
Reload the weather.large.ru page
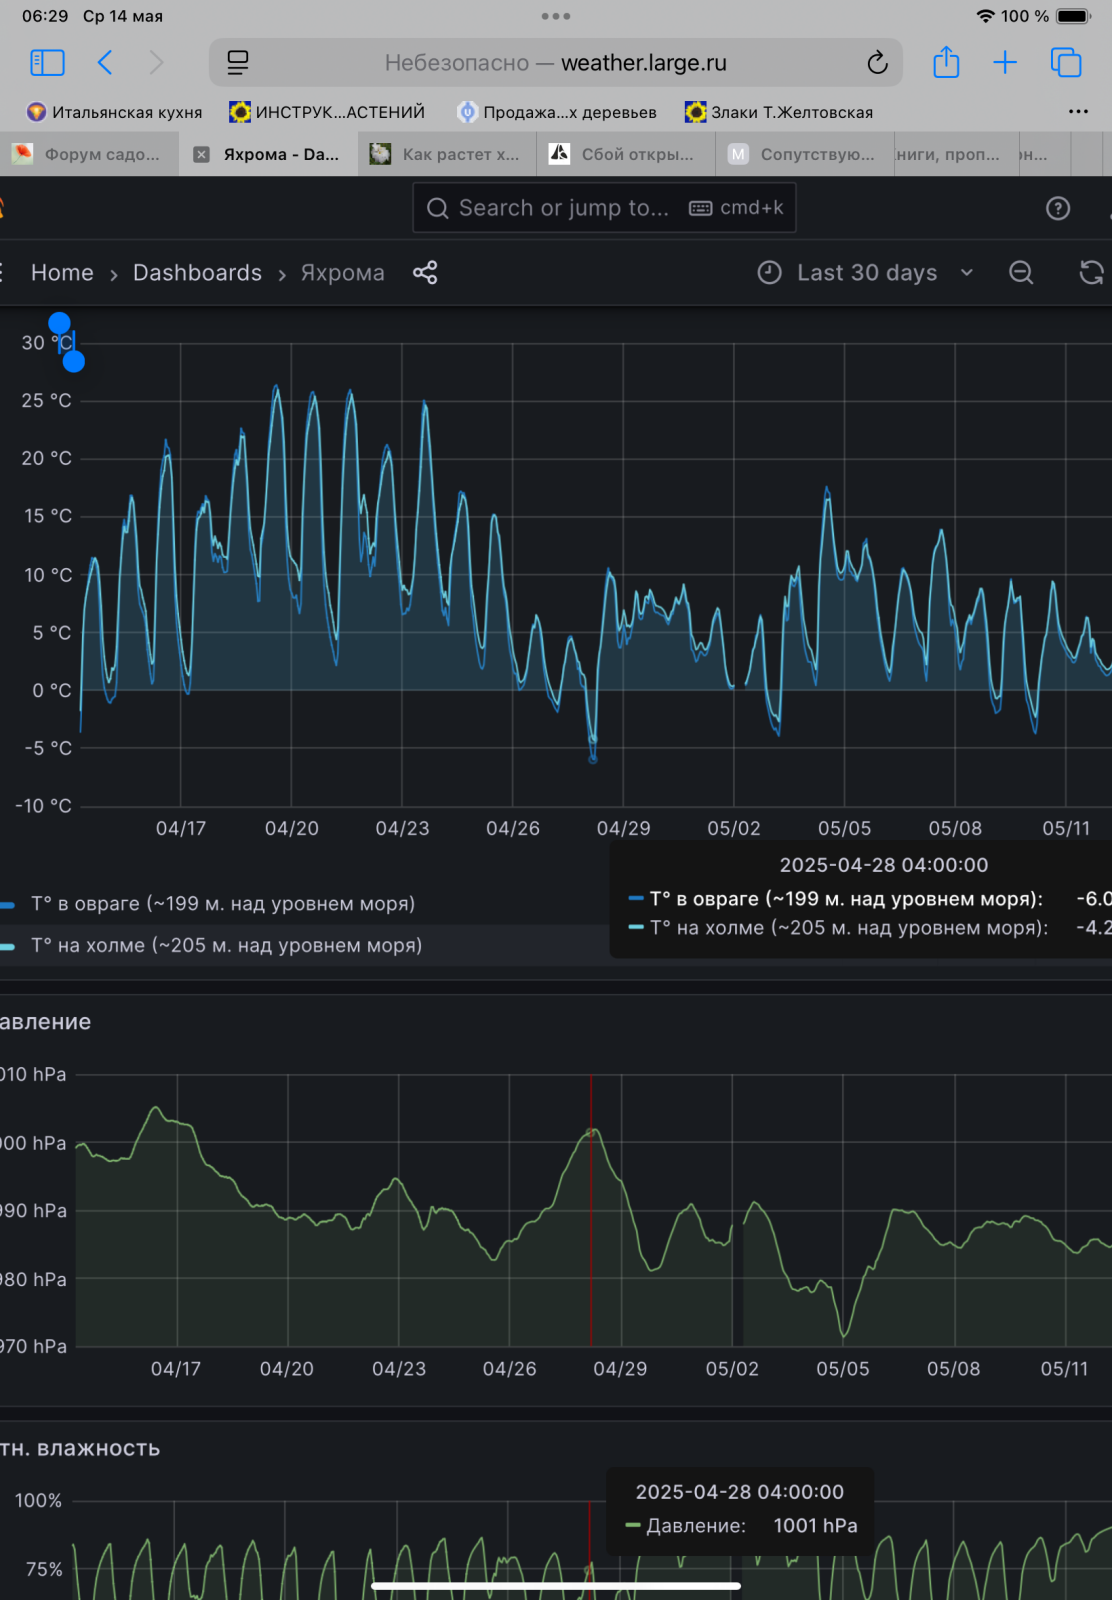(877, 63)
